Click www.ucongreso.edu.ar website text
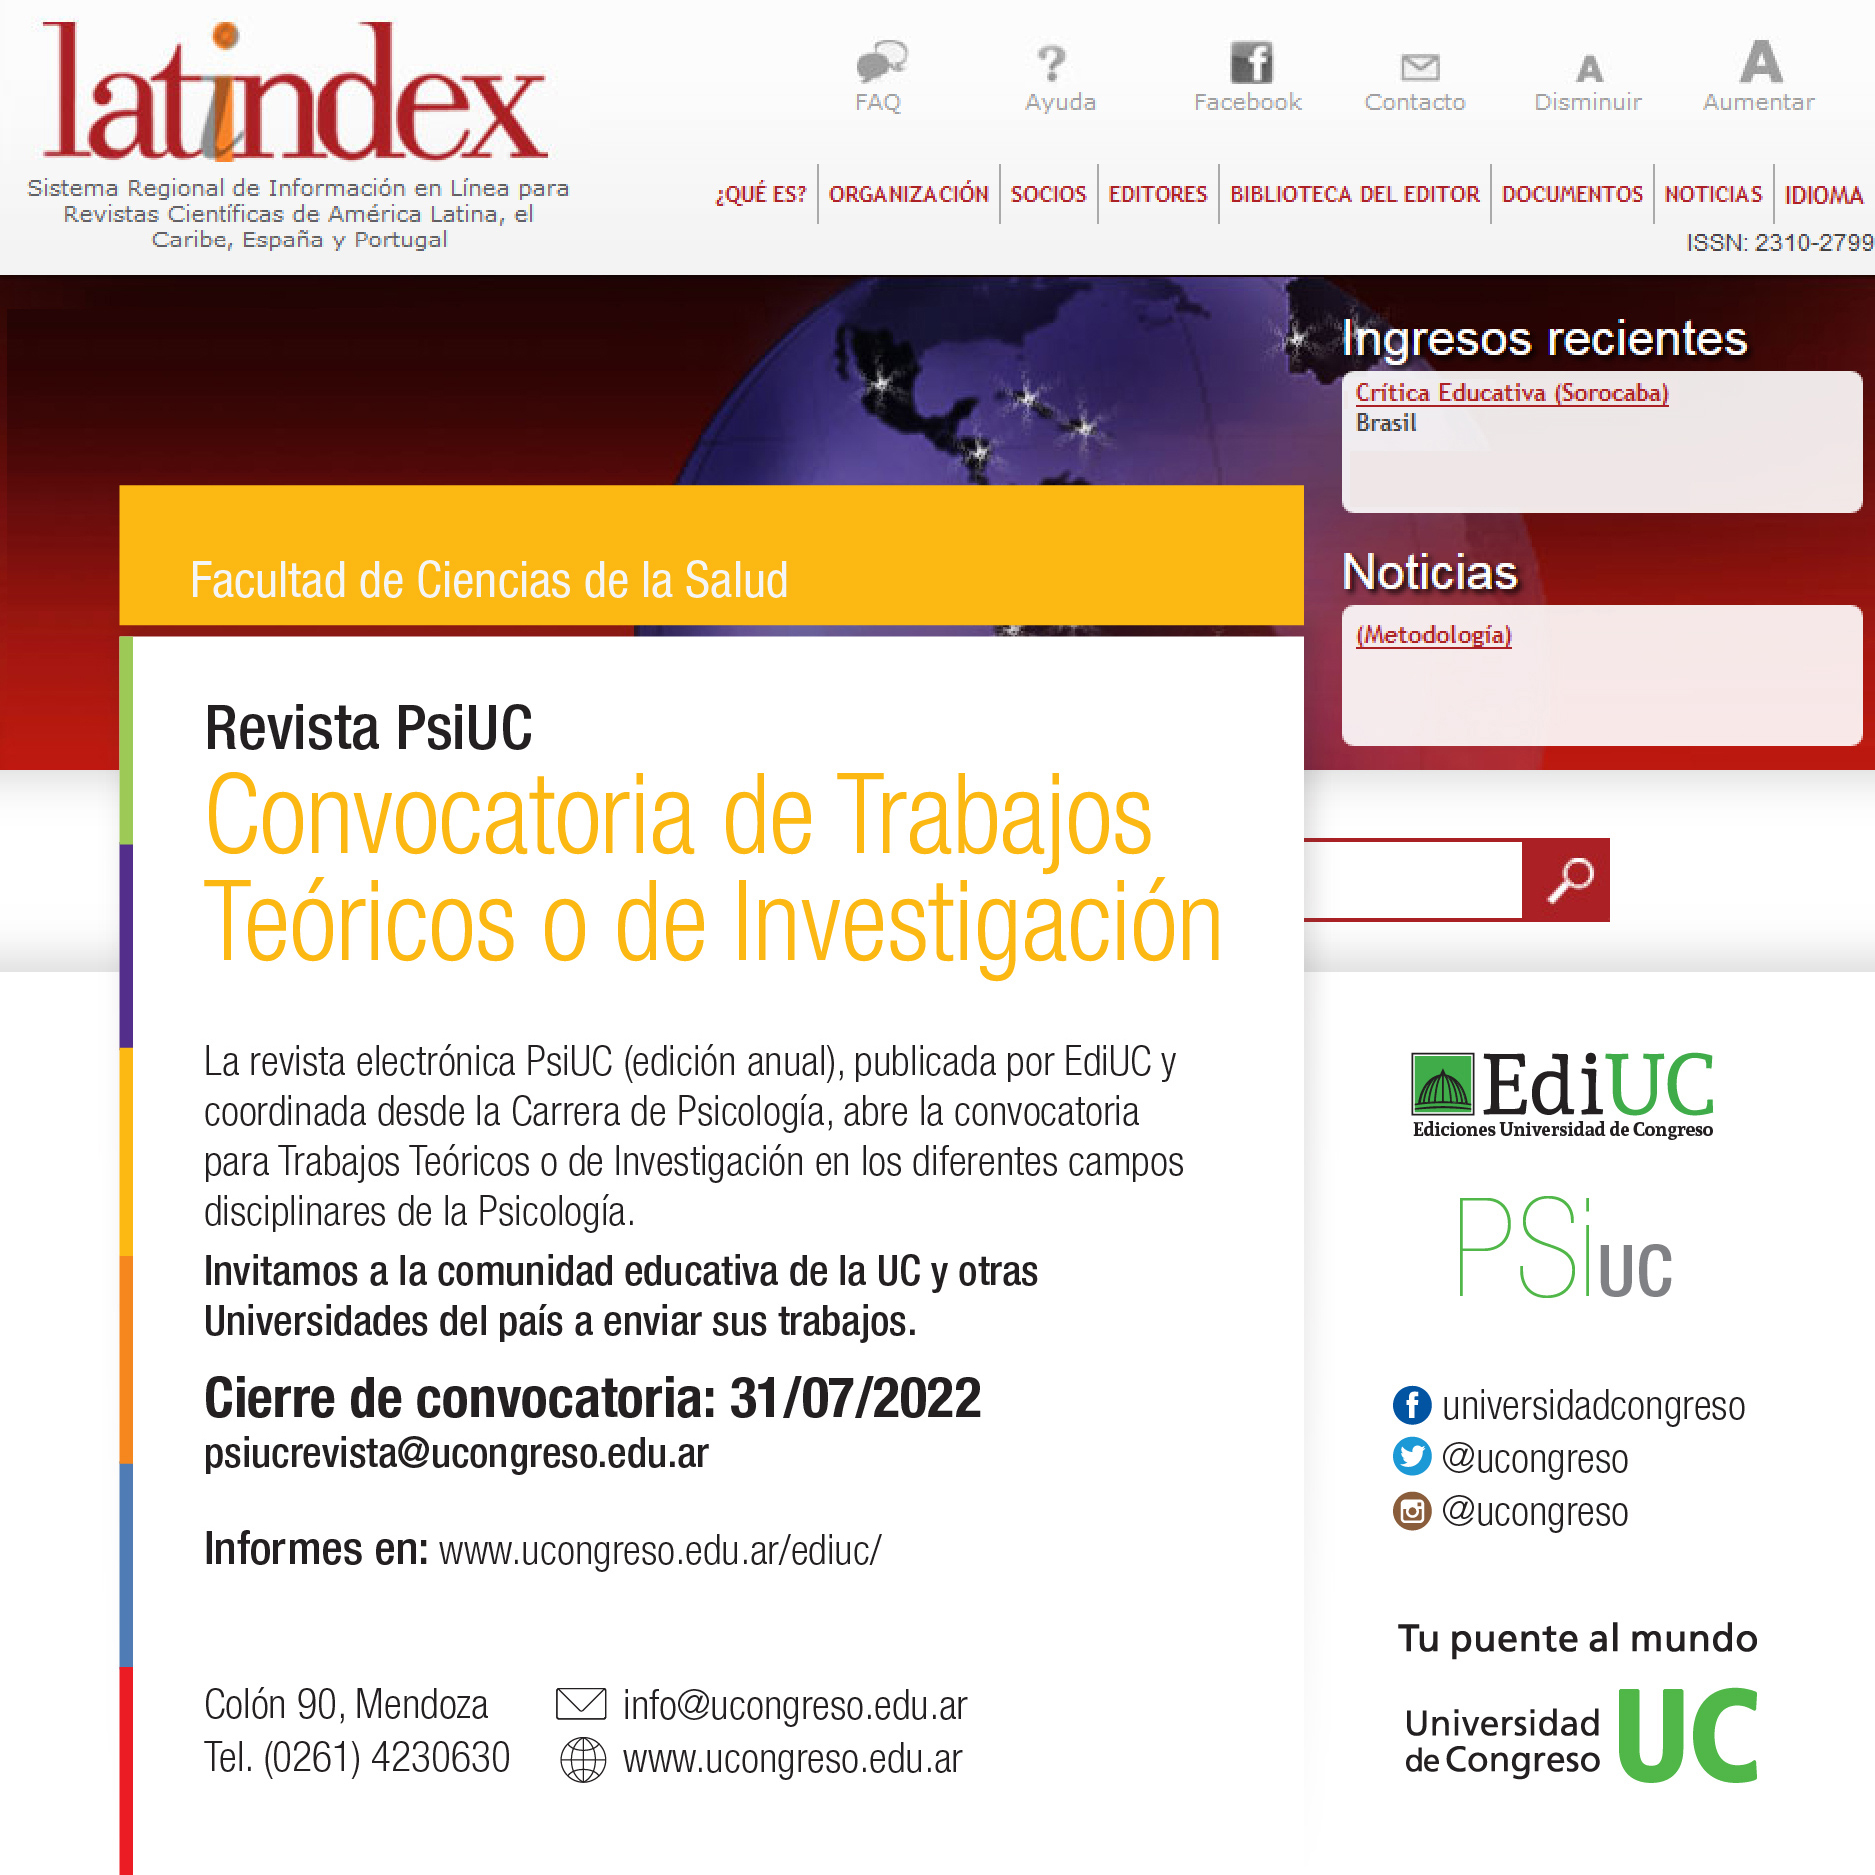This screenshot has height=1875, width=1875. point(792,1759)
